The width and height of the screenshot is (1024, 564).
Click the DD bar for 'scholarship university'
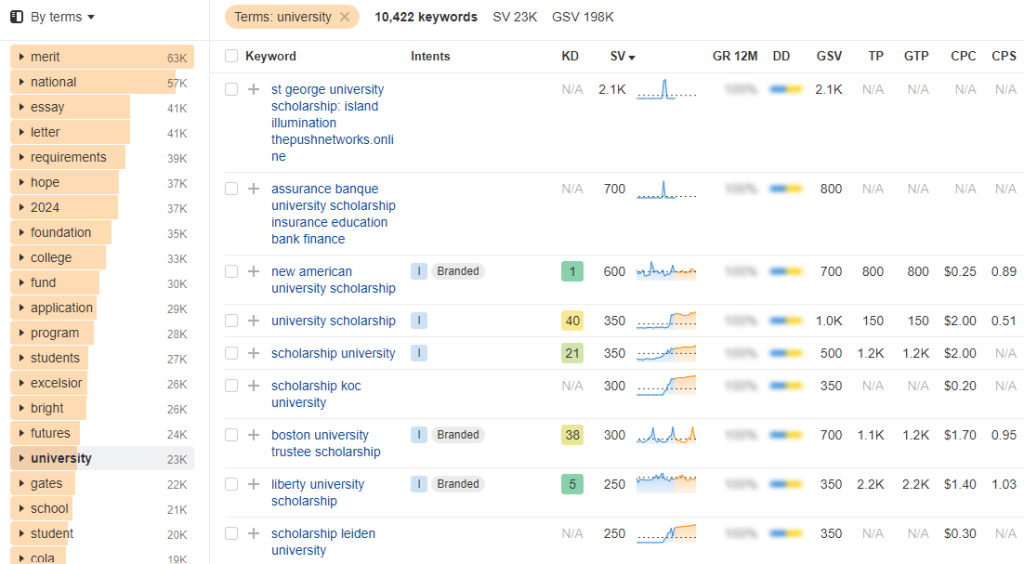click(x=786, y=353)
